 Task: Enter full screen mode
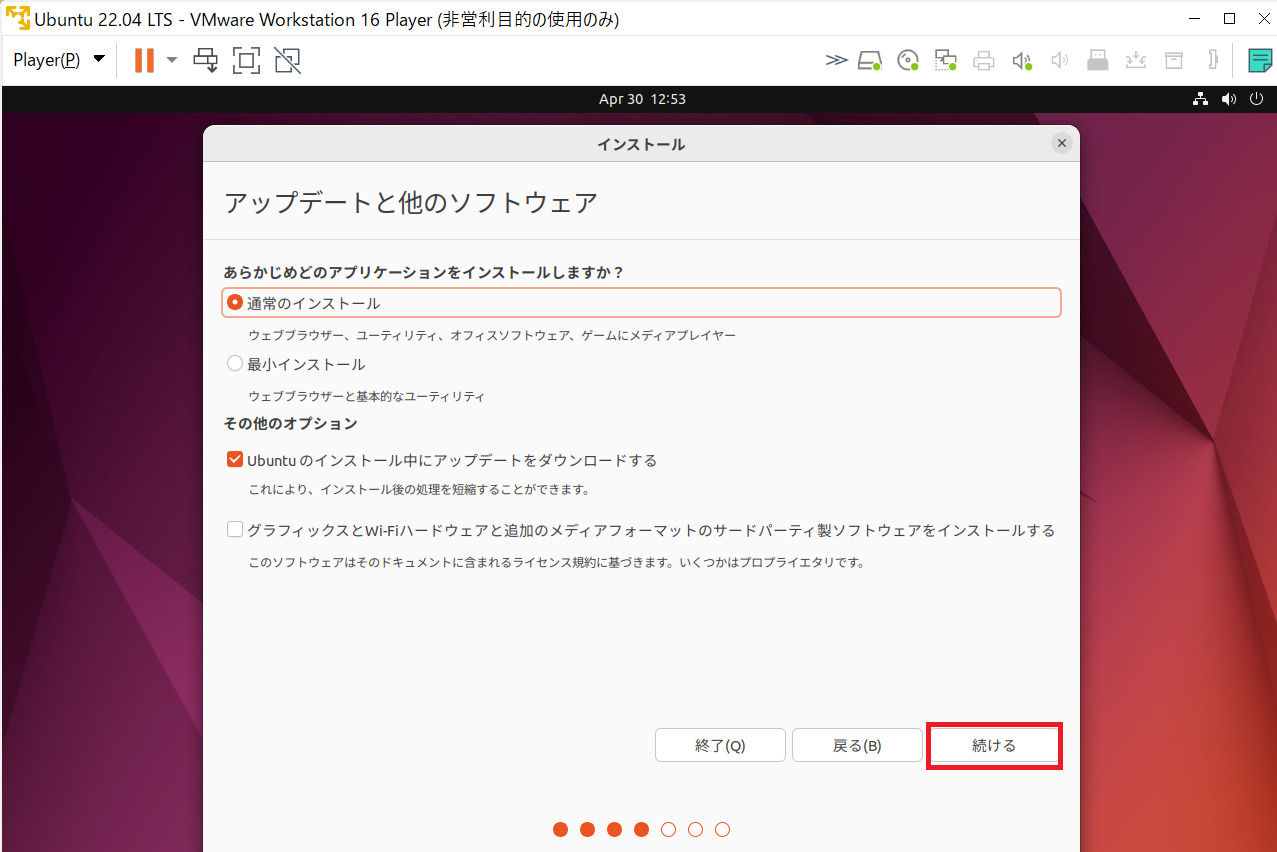[x=246, y=60]
